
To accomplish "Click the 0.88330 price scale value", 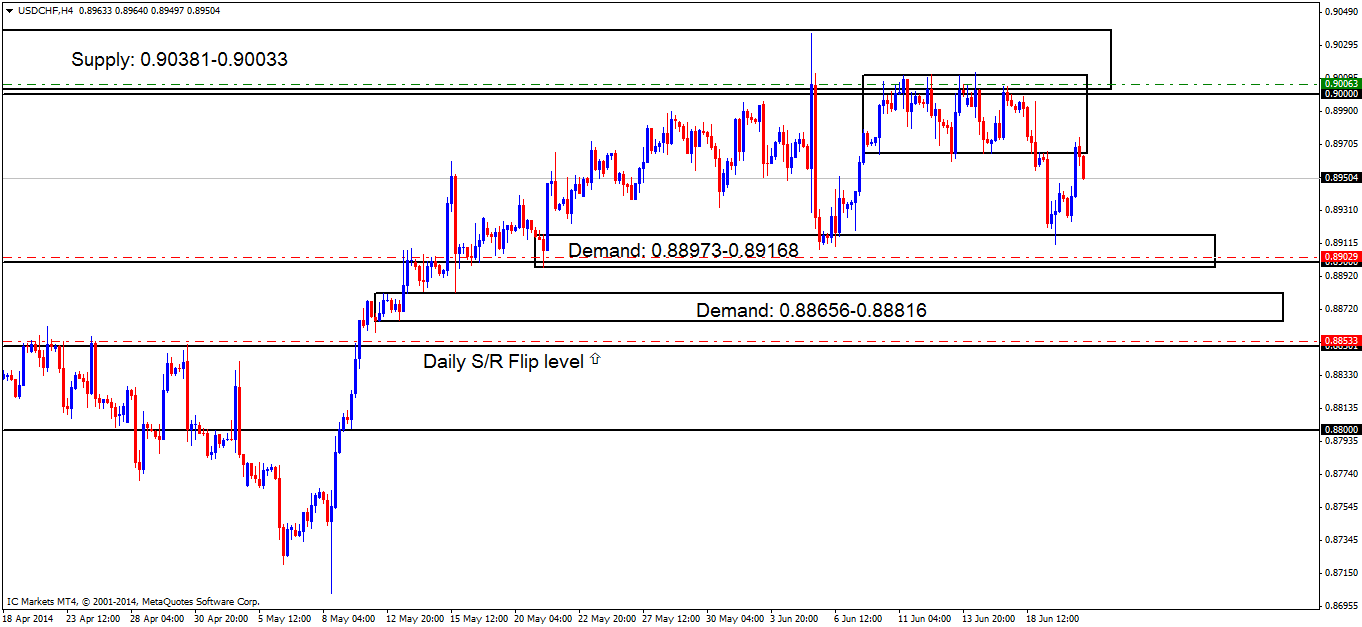I will [x=1341, y=375].
